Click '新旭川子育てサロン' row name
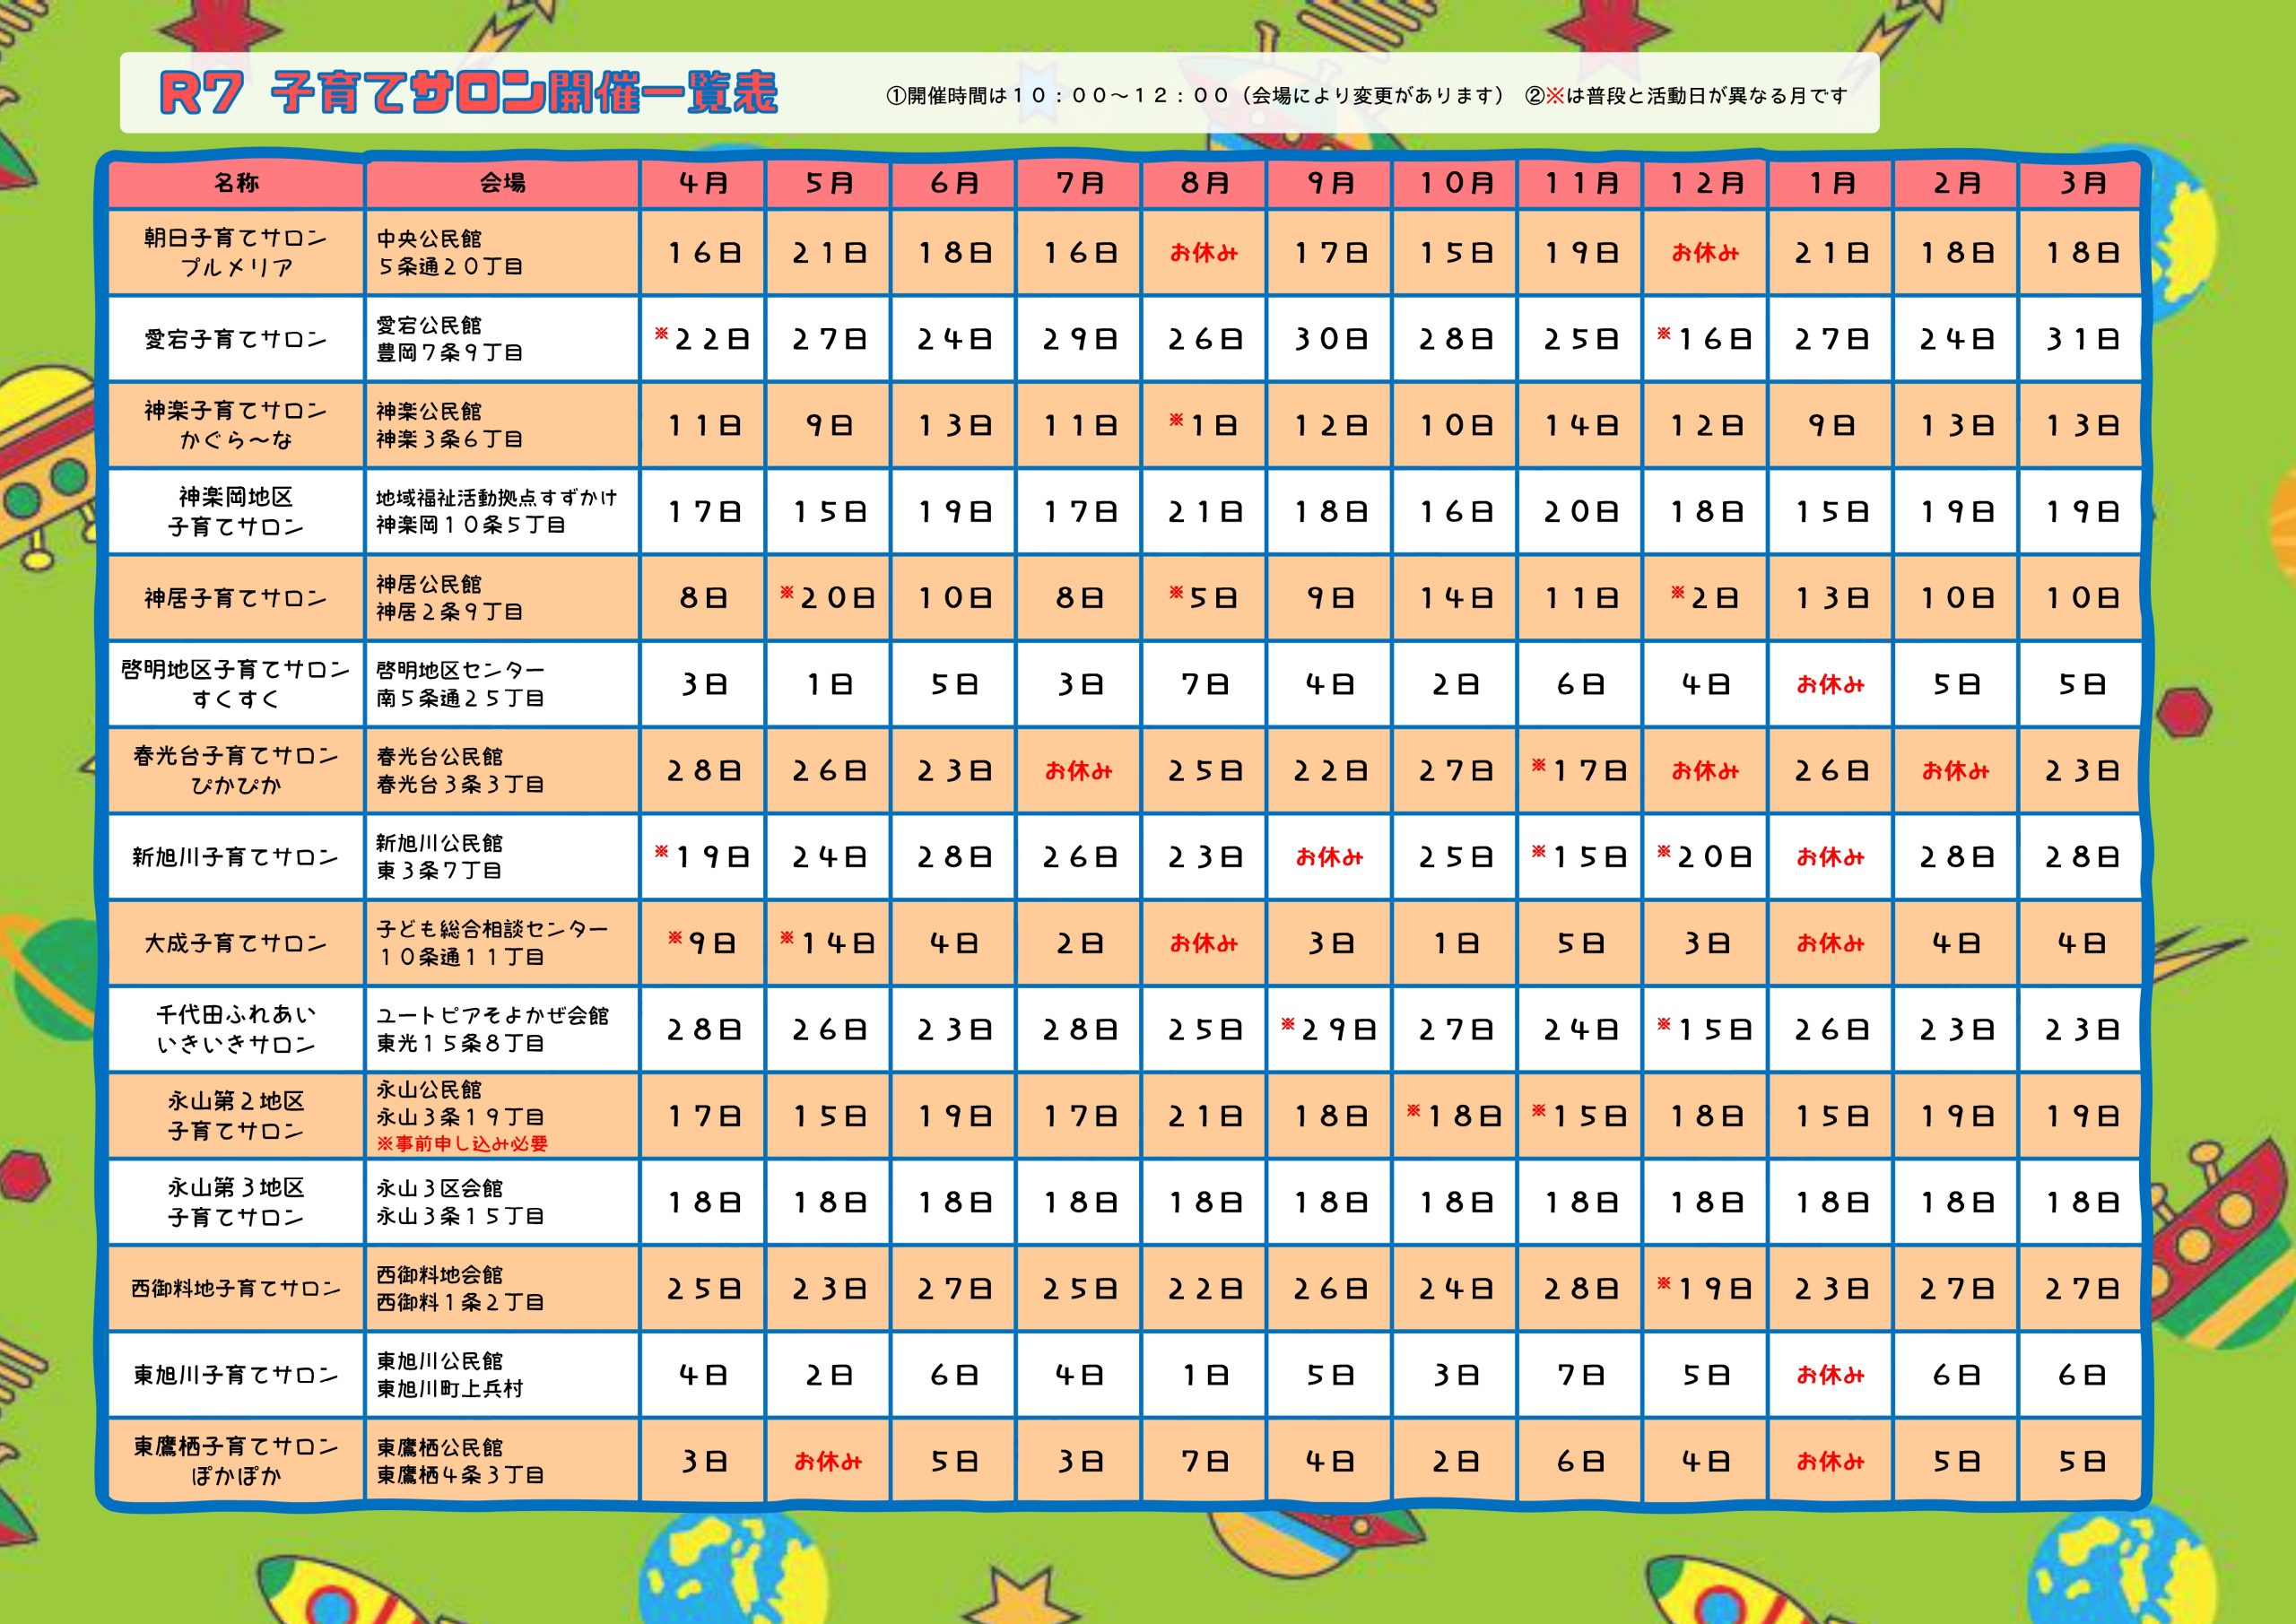 coord(236,857)
